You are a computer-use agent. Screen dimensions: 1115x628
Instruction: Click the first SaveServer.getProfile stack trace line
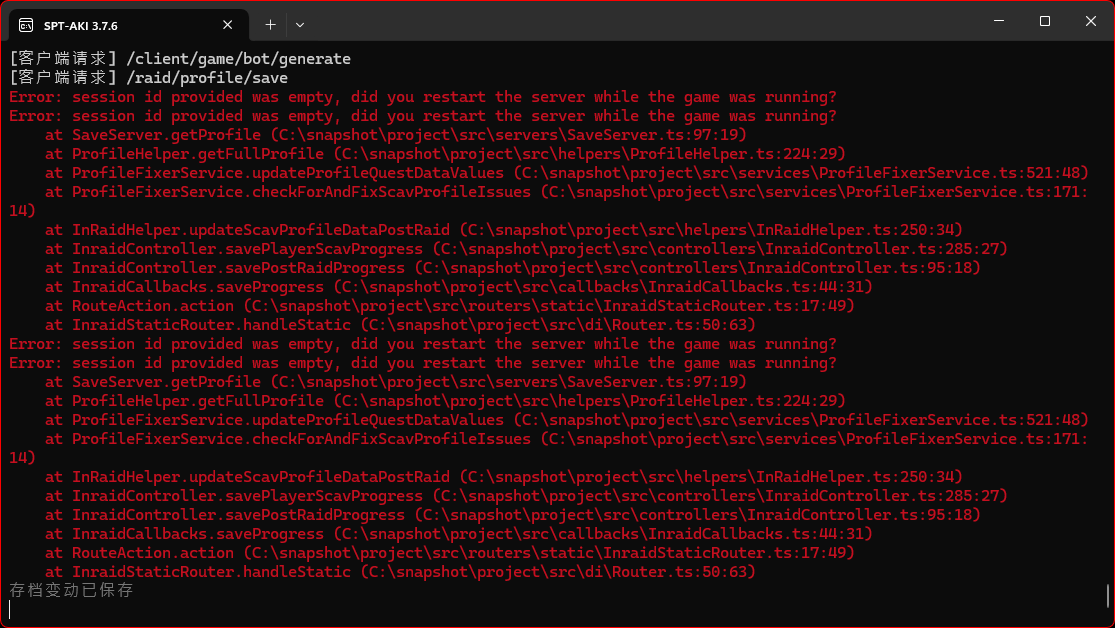point(395,135)
